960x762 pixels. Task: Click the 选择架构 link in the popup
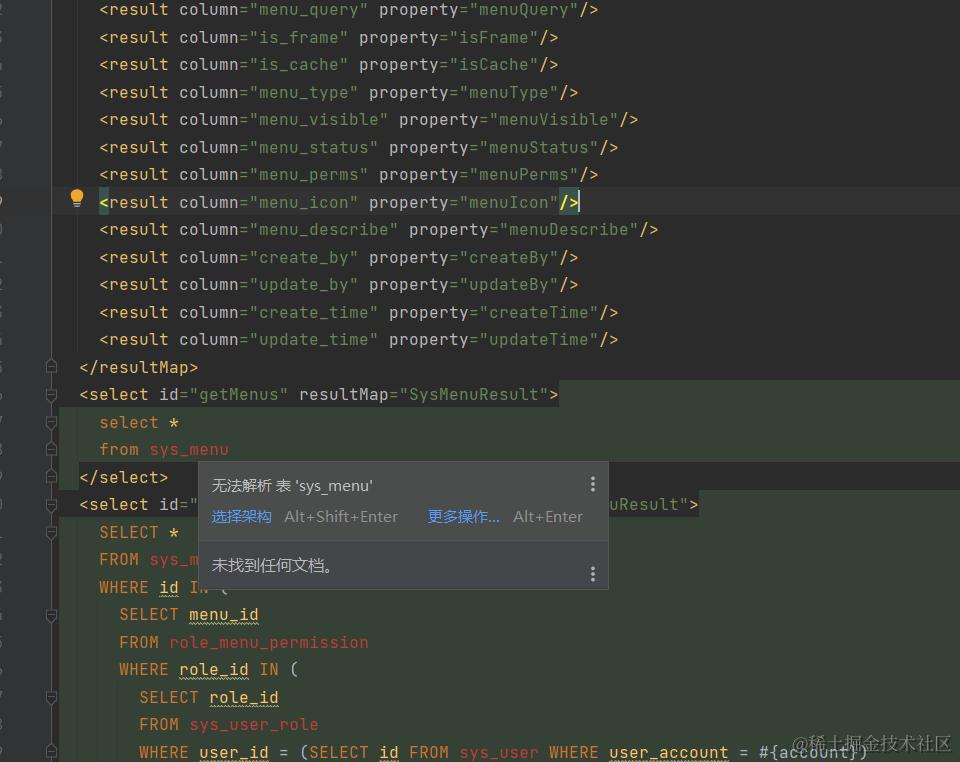(x=241, y=517)
